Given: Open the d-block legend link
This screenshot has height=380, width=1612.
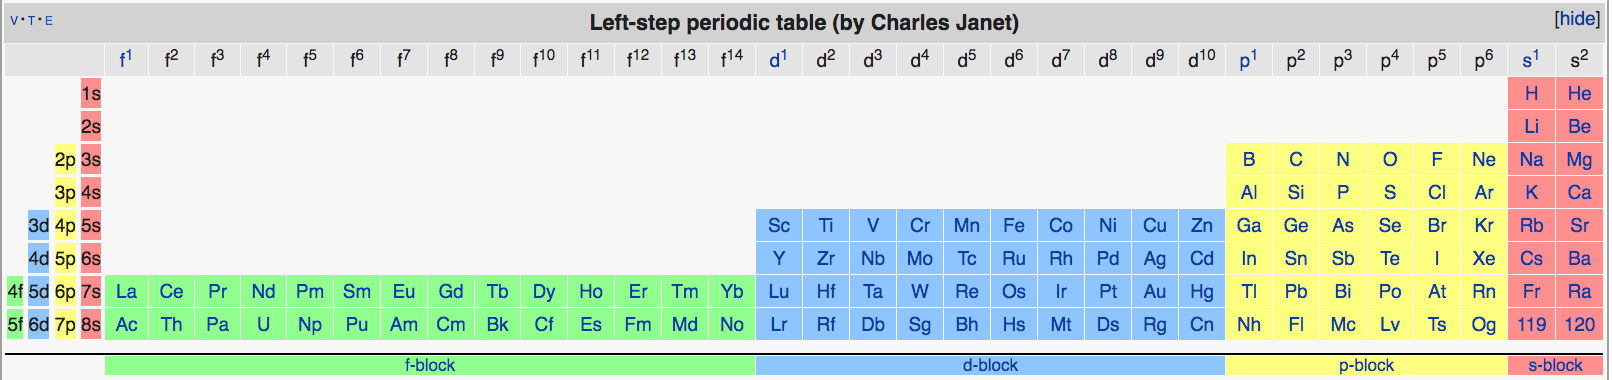Looking at the screenshot, I should [x=990, y=365].
